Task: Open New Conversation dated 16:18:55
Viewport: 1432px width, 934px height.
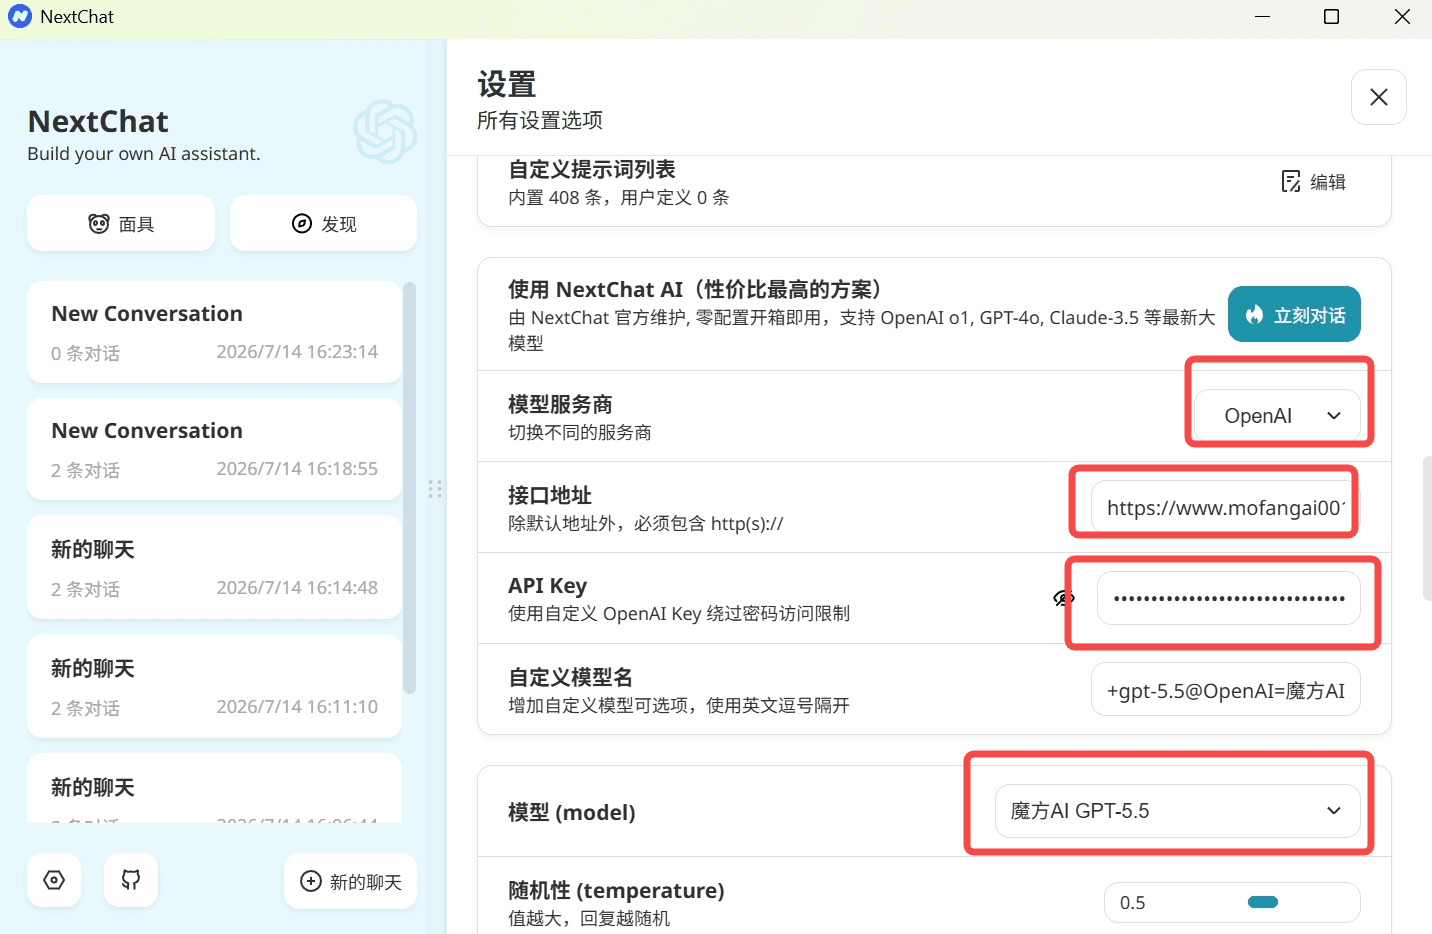Action: coord(214,449)
